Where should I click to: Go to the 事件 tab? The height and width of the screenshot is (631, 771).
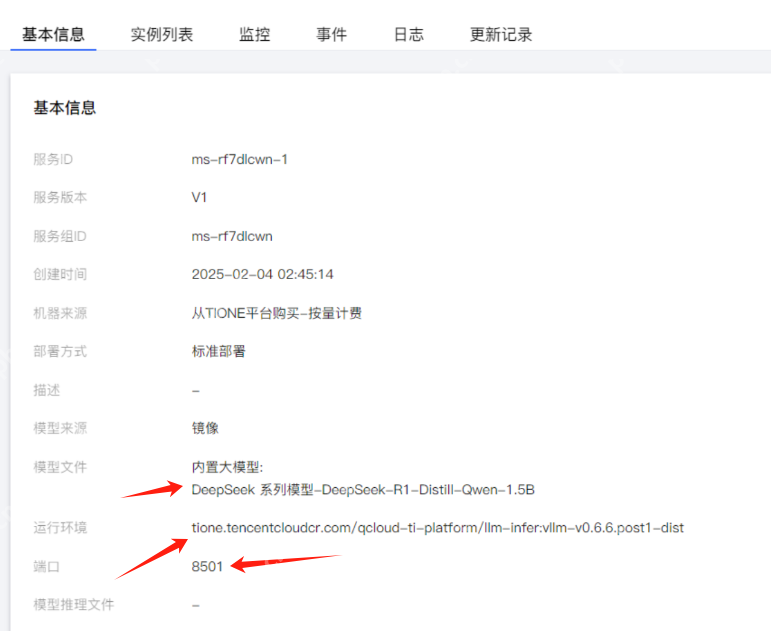[x=331, y=34]
